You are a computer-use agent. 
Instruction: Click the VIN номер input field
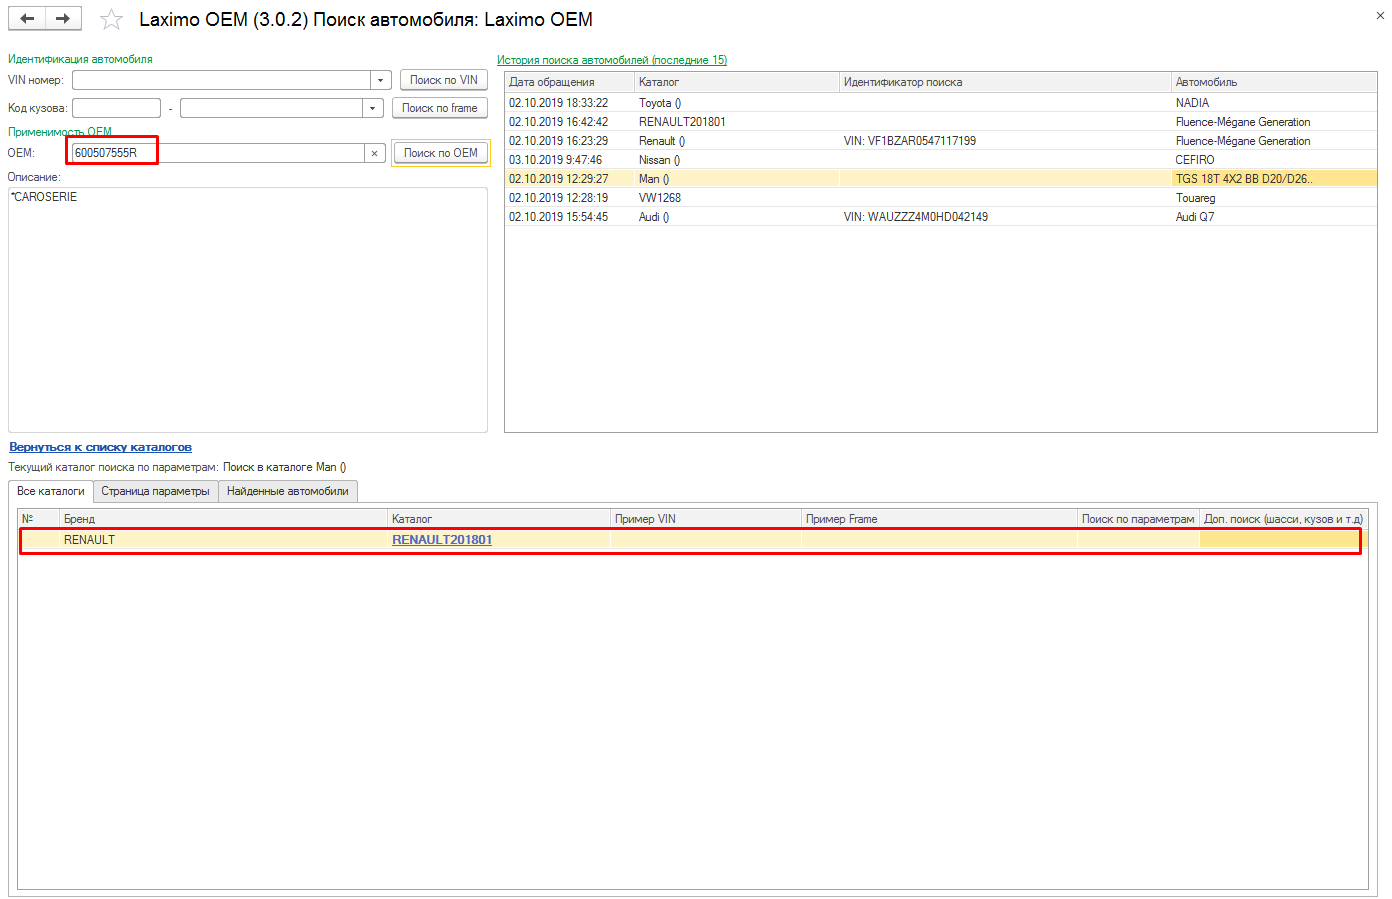pos(221,80)
